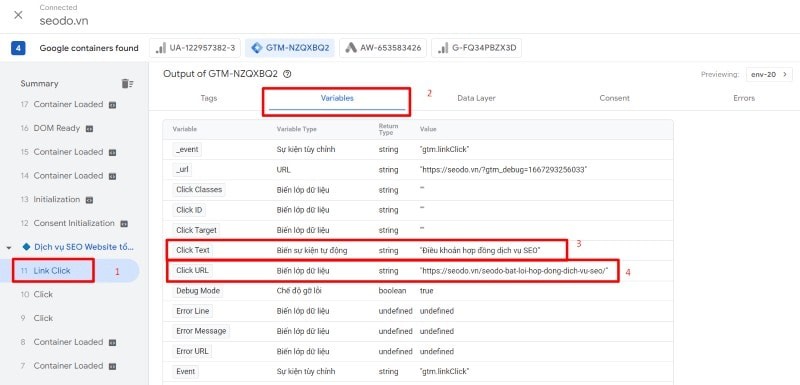
Task: Switch to the Tags tab
Action: [x=209, y=98]
